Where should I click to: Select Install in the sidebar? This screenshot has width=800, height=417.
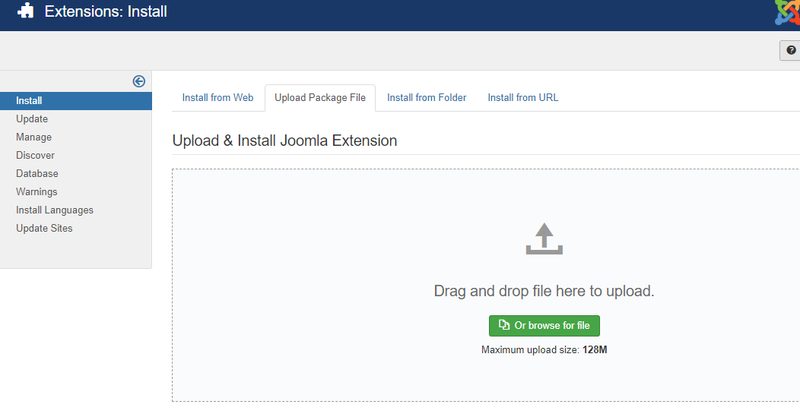pos(76,101)
